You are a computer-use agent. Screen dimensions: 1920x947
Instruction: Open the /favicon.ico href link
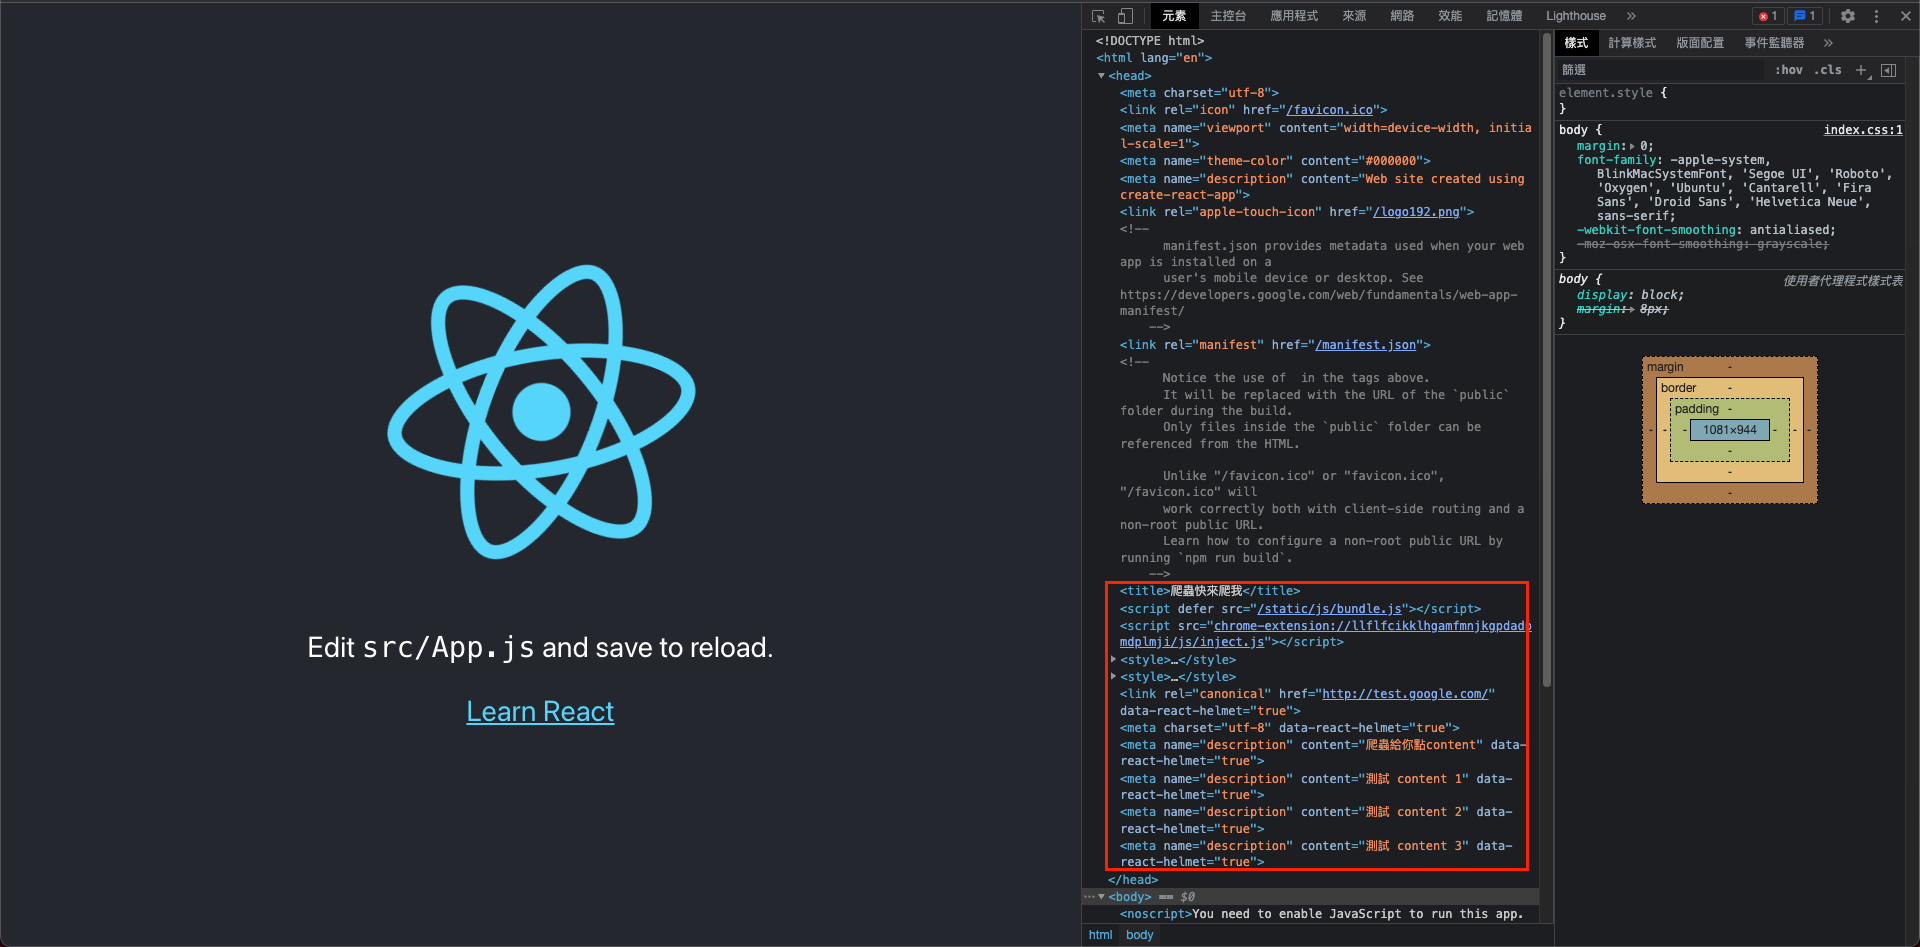[1330, 110]
